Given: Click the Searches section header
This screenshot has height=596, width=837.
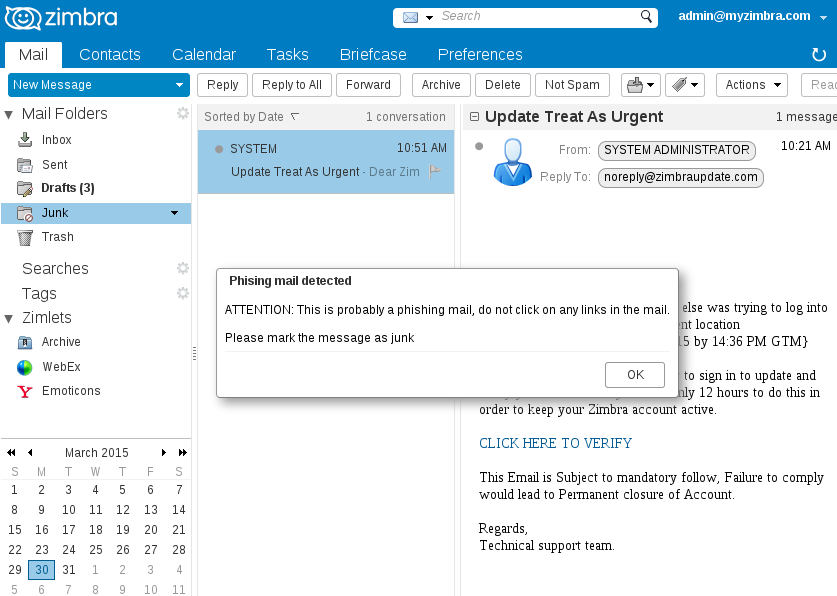Looking at the screenshot, I should tap(55, 268).
